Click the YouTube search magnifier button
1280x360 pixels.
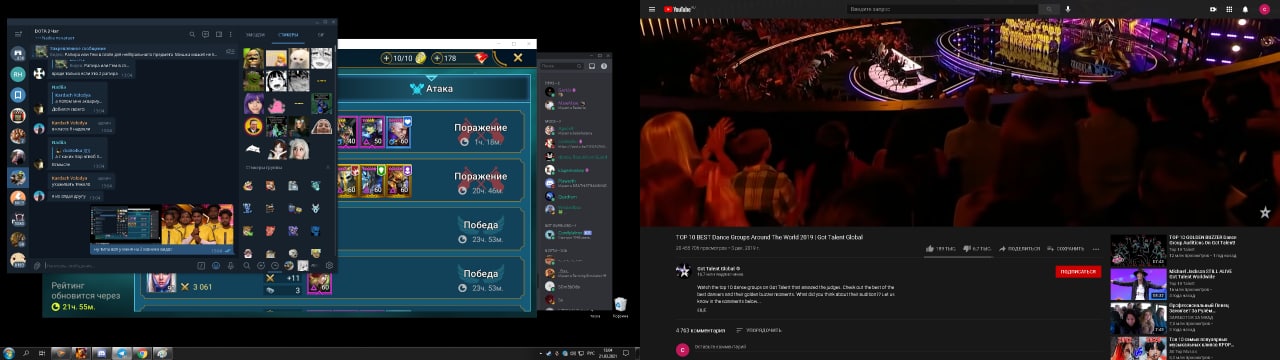(x=1048, y=9)
